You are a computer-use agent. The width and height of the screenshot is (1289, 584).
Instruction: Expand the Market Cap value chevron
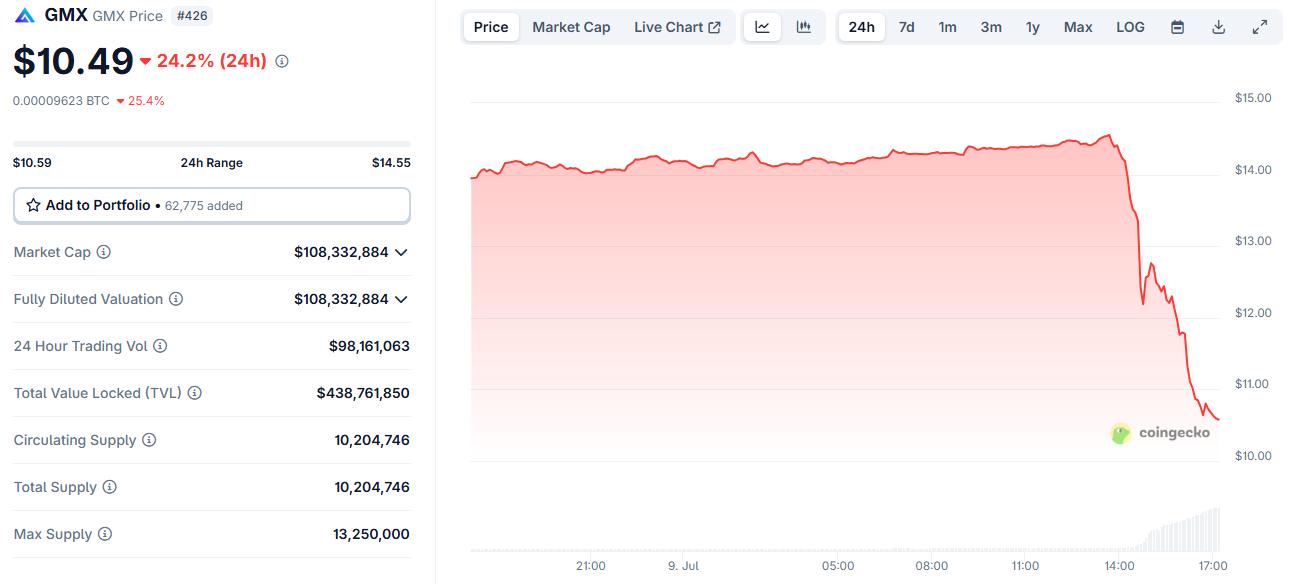[x=401, y=252]
